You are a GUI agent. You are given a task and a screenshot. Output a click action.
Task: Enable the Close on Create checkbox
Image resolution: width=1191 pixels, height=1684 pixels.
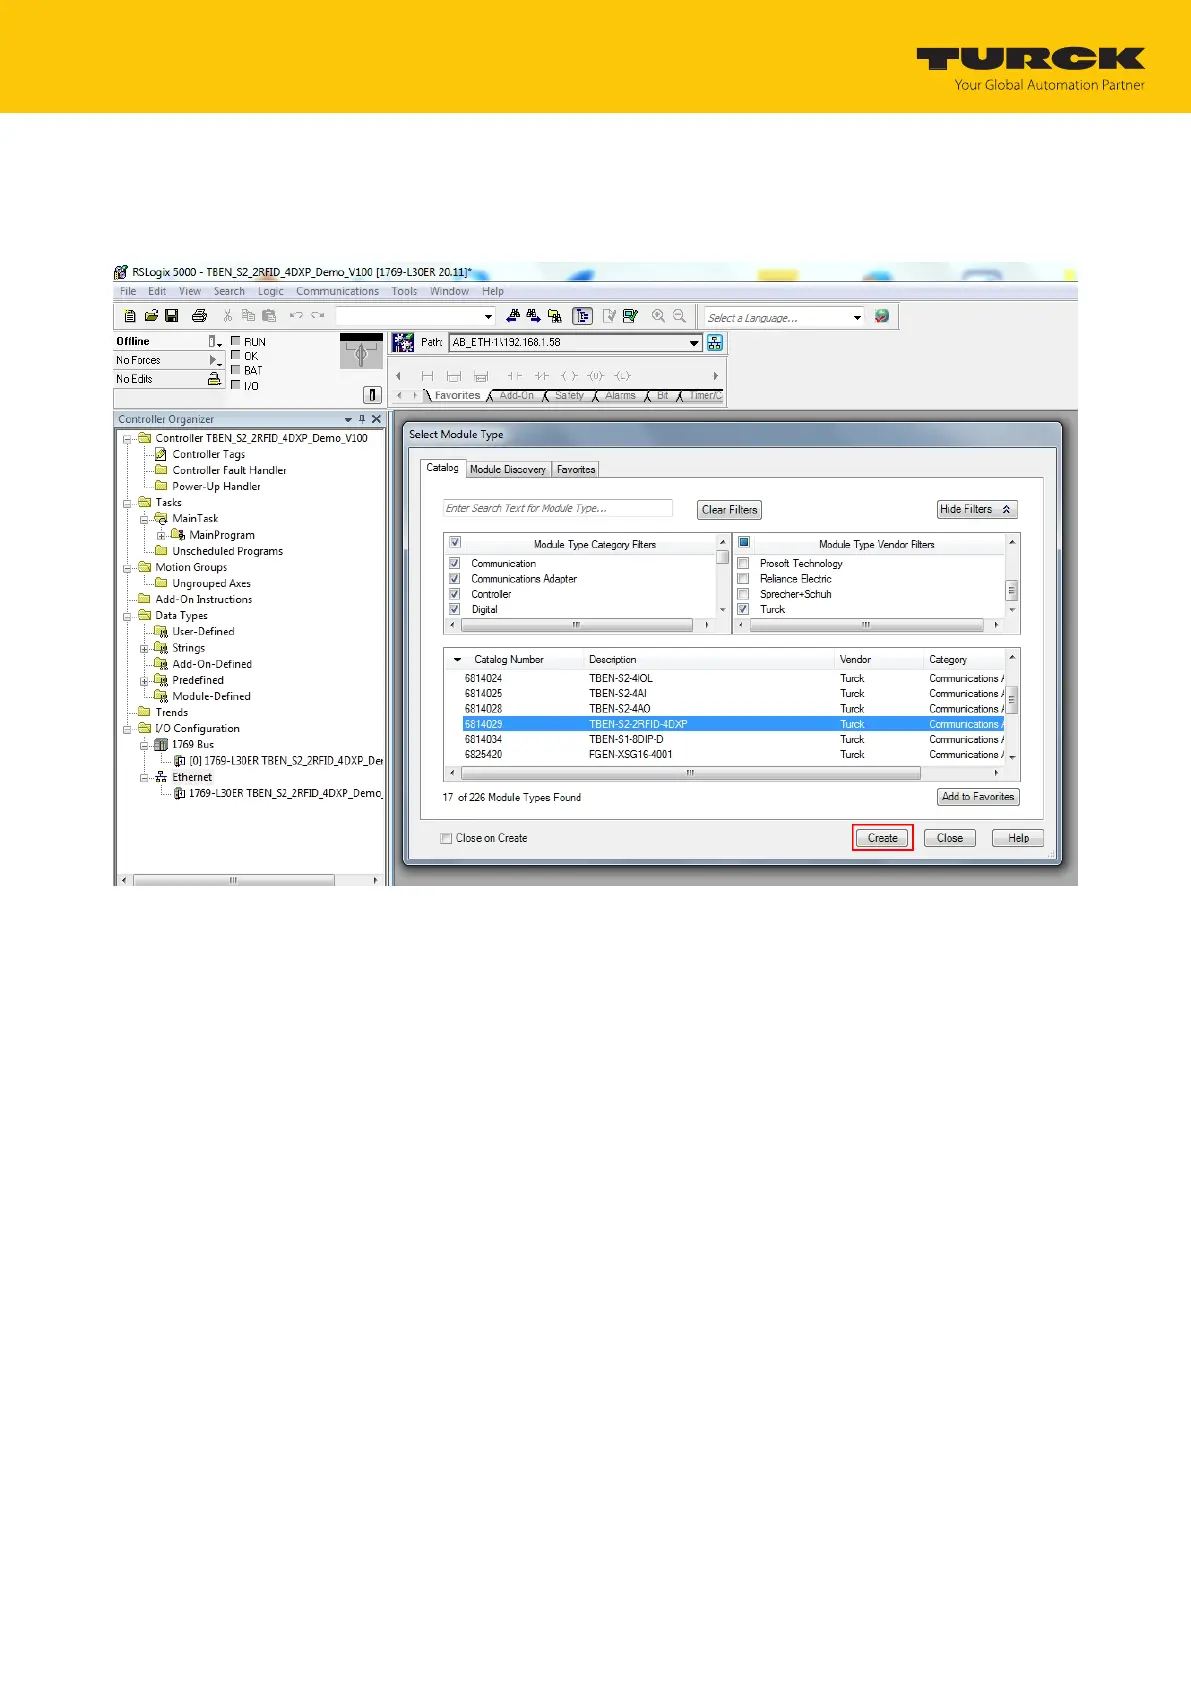(x=446, y=838)
